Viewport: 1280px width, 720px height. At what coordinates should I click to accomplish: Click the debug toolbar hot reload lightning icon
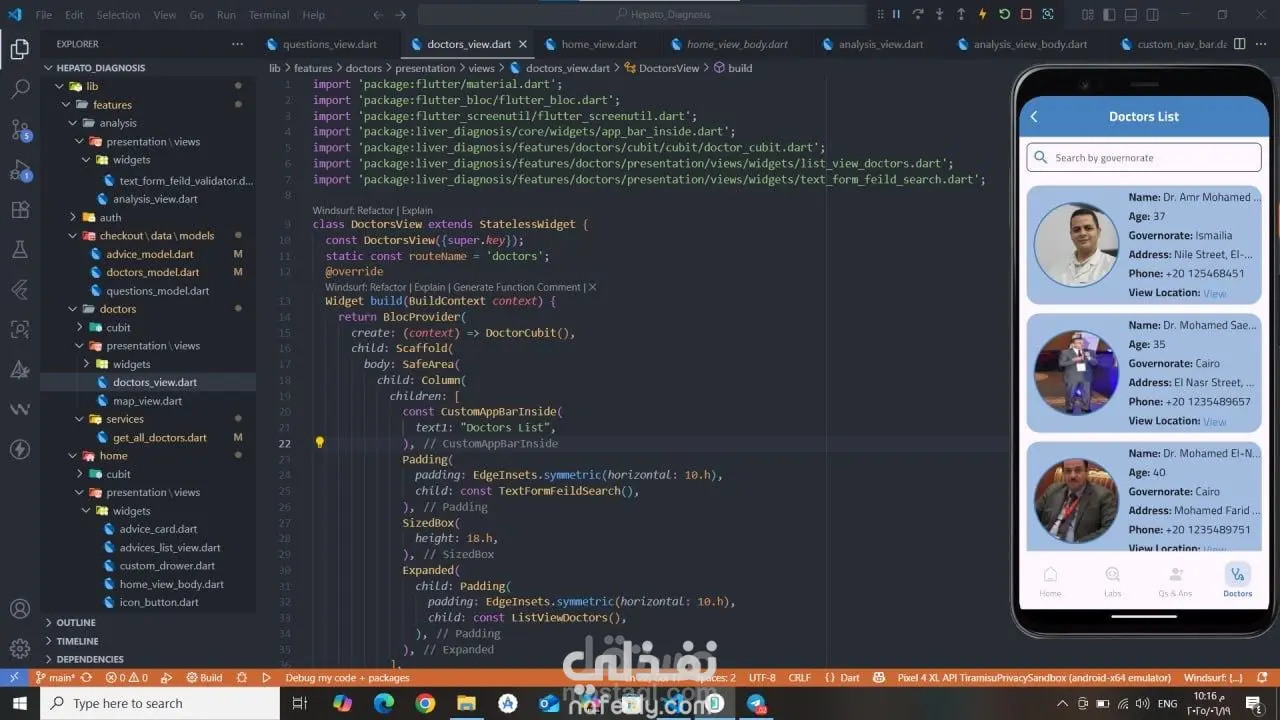click(x=982, y=15)
